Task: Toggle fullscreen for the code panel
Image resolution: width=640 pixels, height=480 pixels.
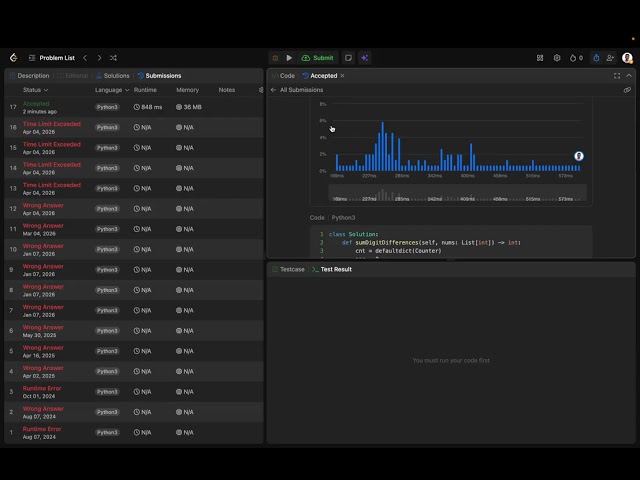Action: 617,76
